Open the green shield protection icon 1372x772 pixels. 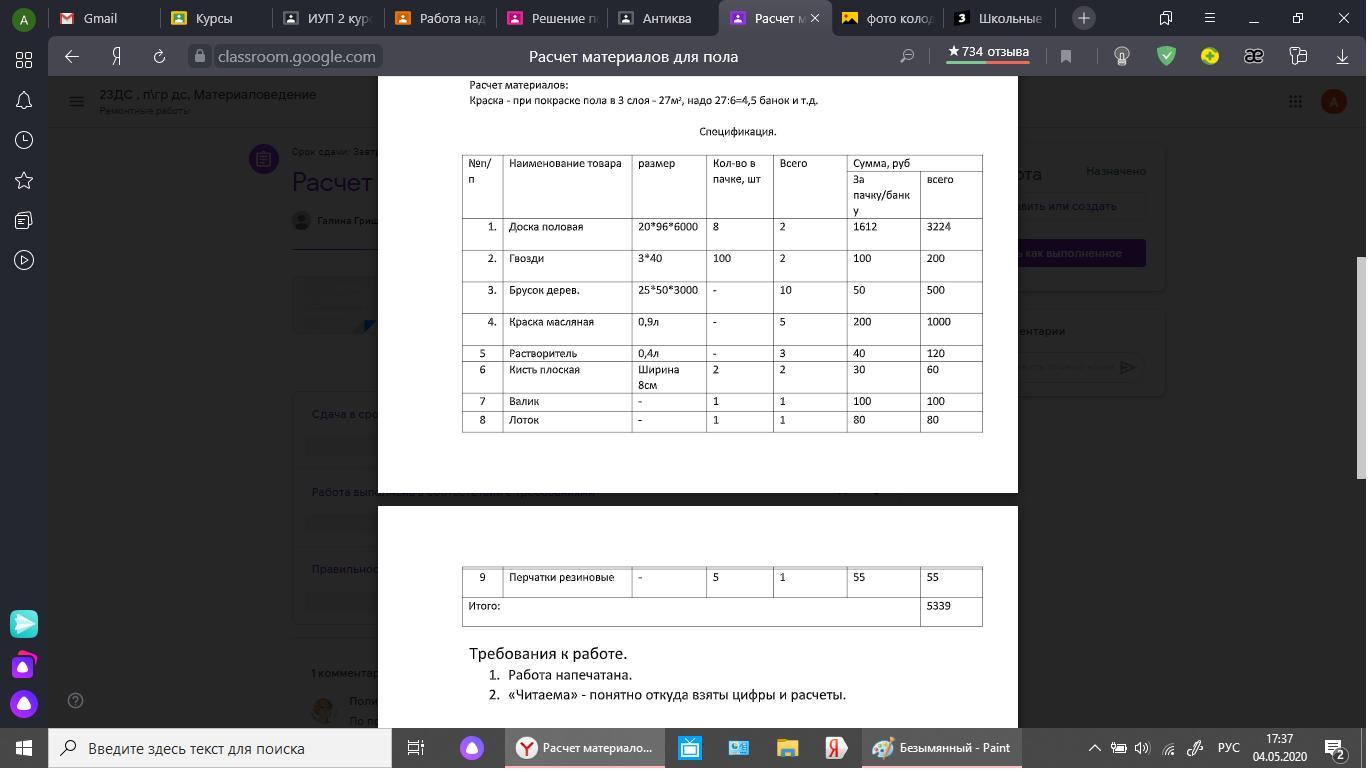(x=1166, y=56)
